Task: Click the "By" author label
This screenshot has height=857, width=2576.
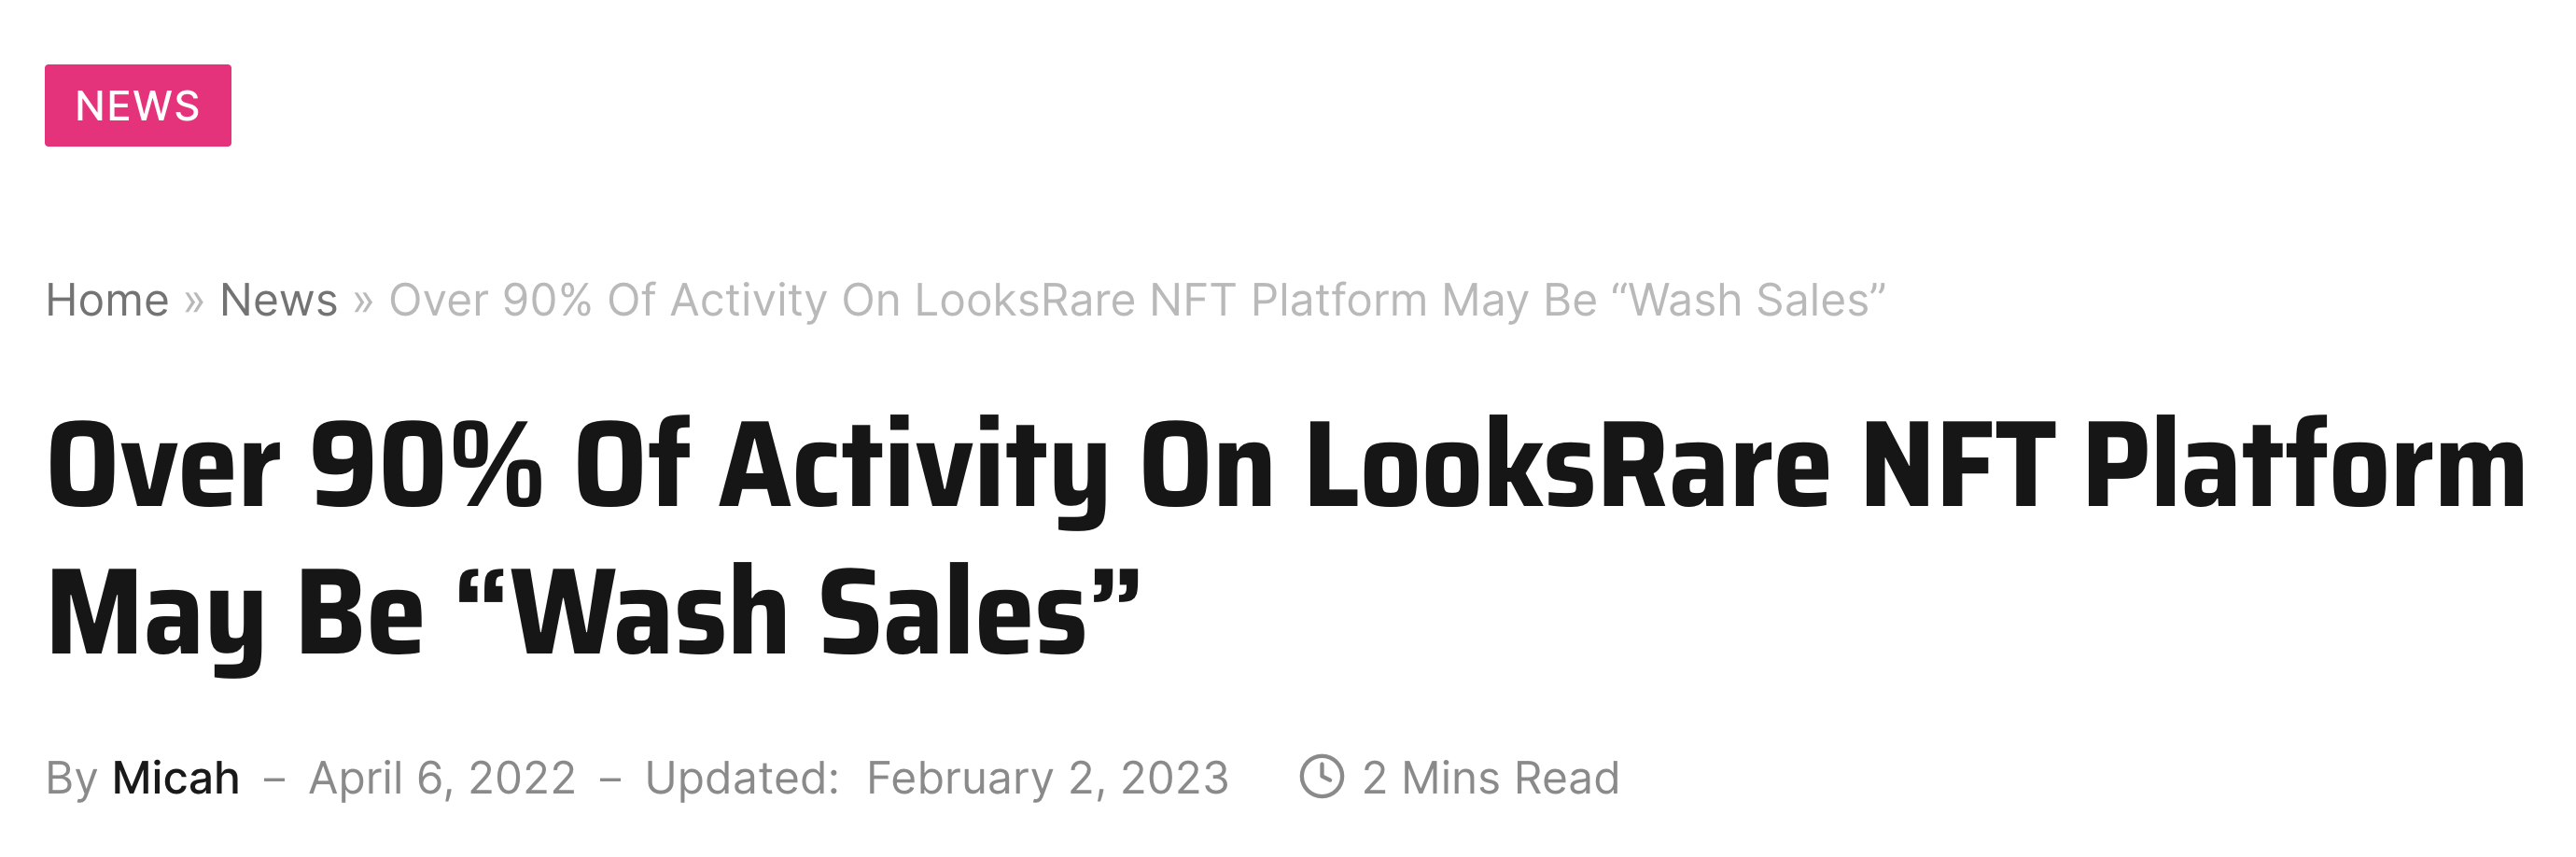Action: point(72,779)
